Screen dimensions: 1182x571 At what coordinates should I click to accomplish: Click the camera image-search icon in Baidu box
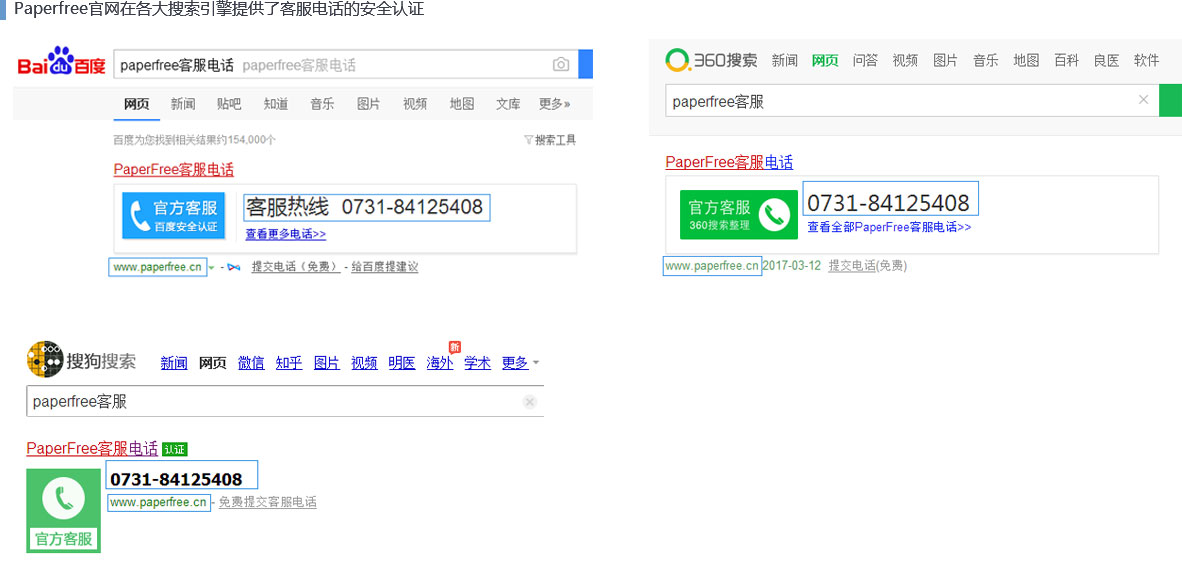560,65
